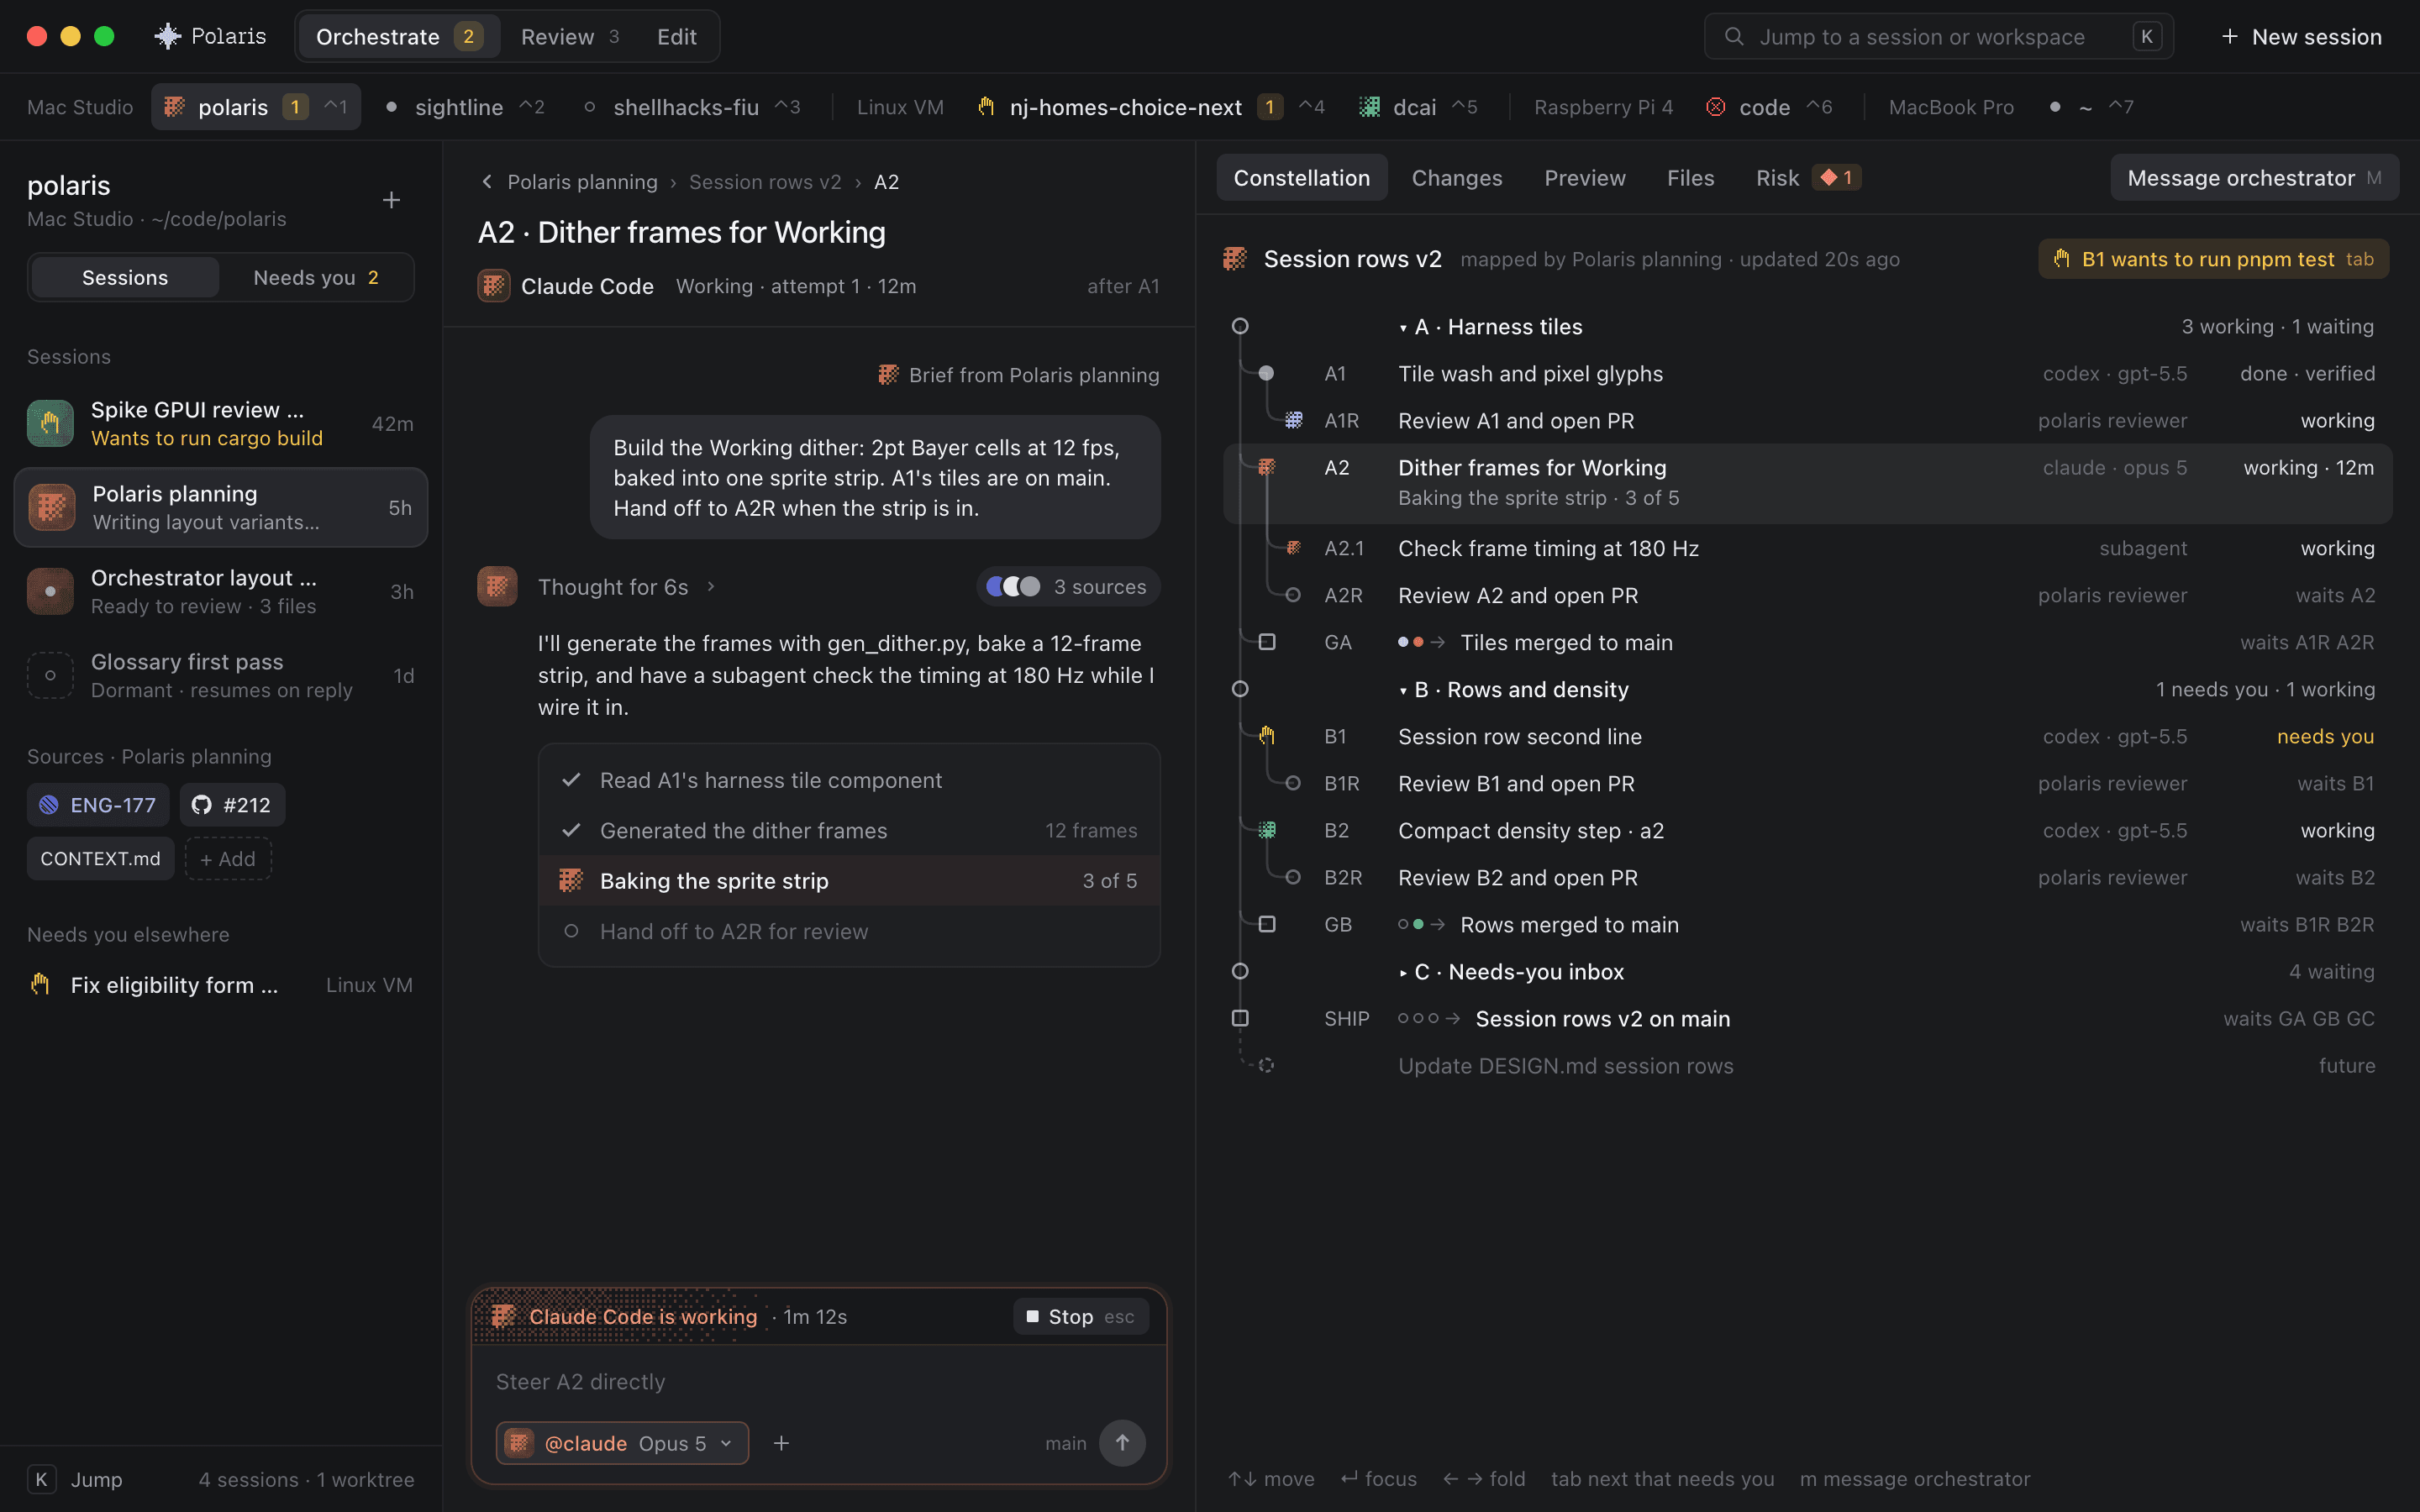
Task: Select the nj-homes-choice-next workspace tab
Action: [x=1151, y=107]
